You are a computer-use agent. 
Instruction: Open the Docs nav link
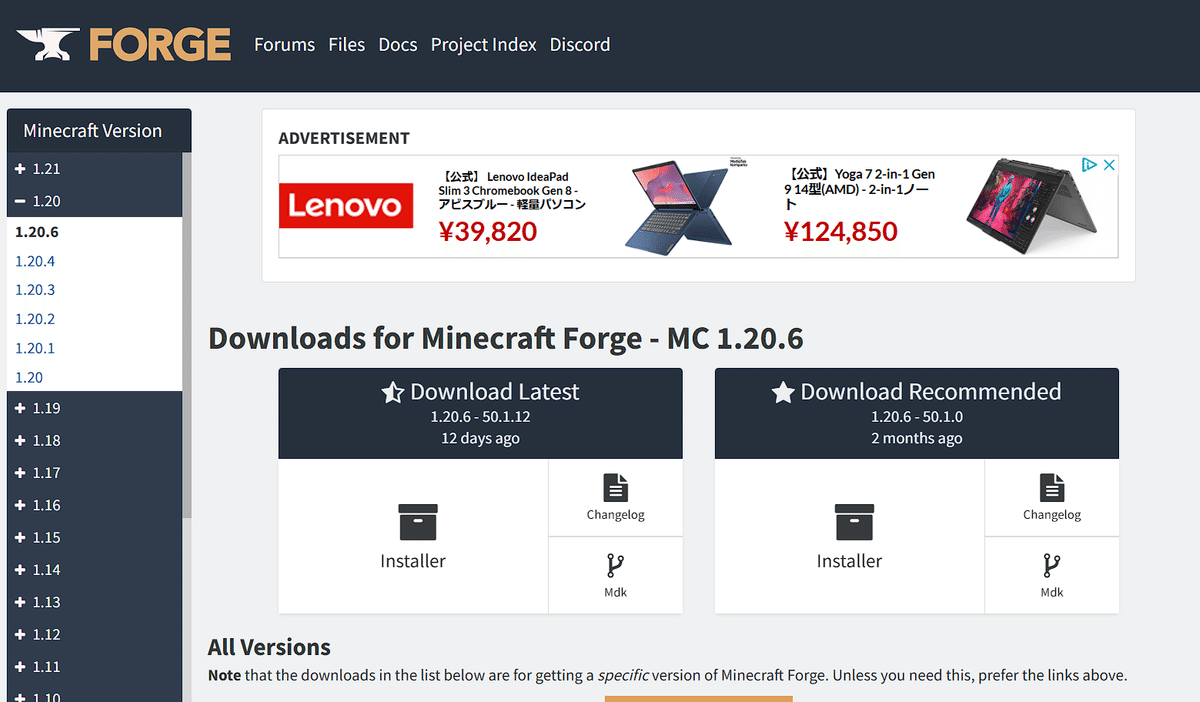pos(398,44)
